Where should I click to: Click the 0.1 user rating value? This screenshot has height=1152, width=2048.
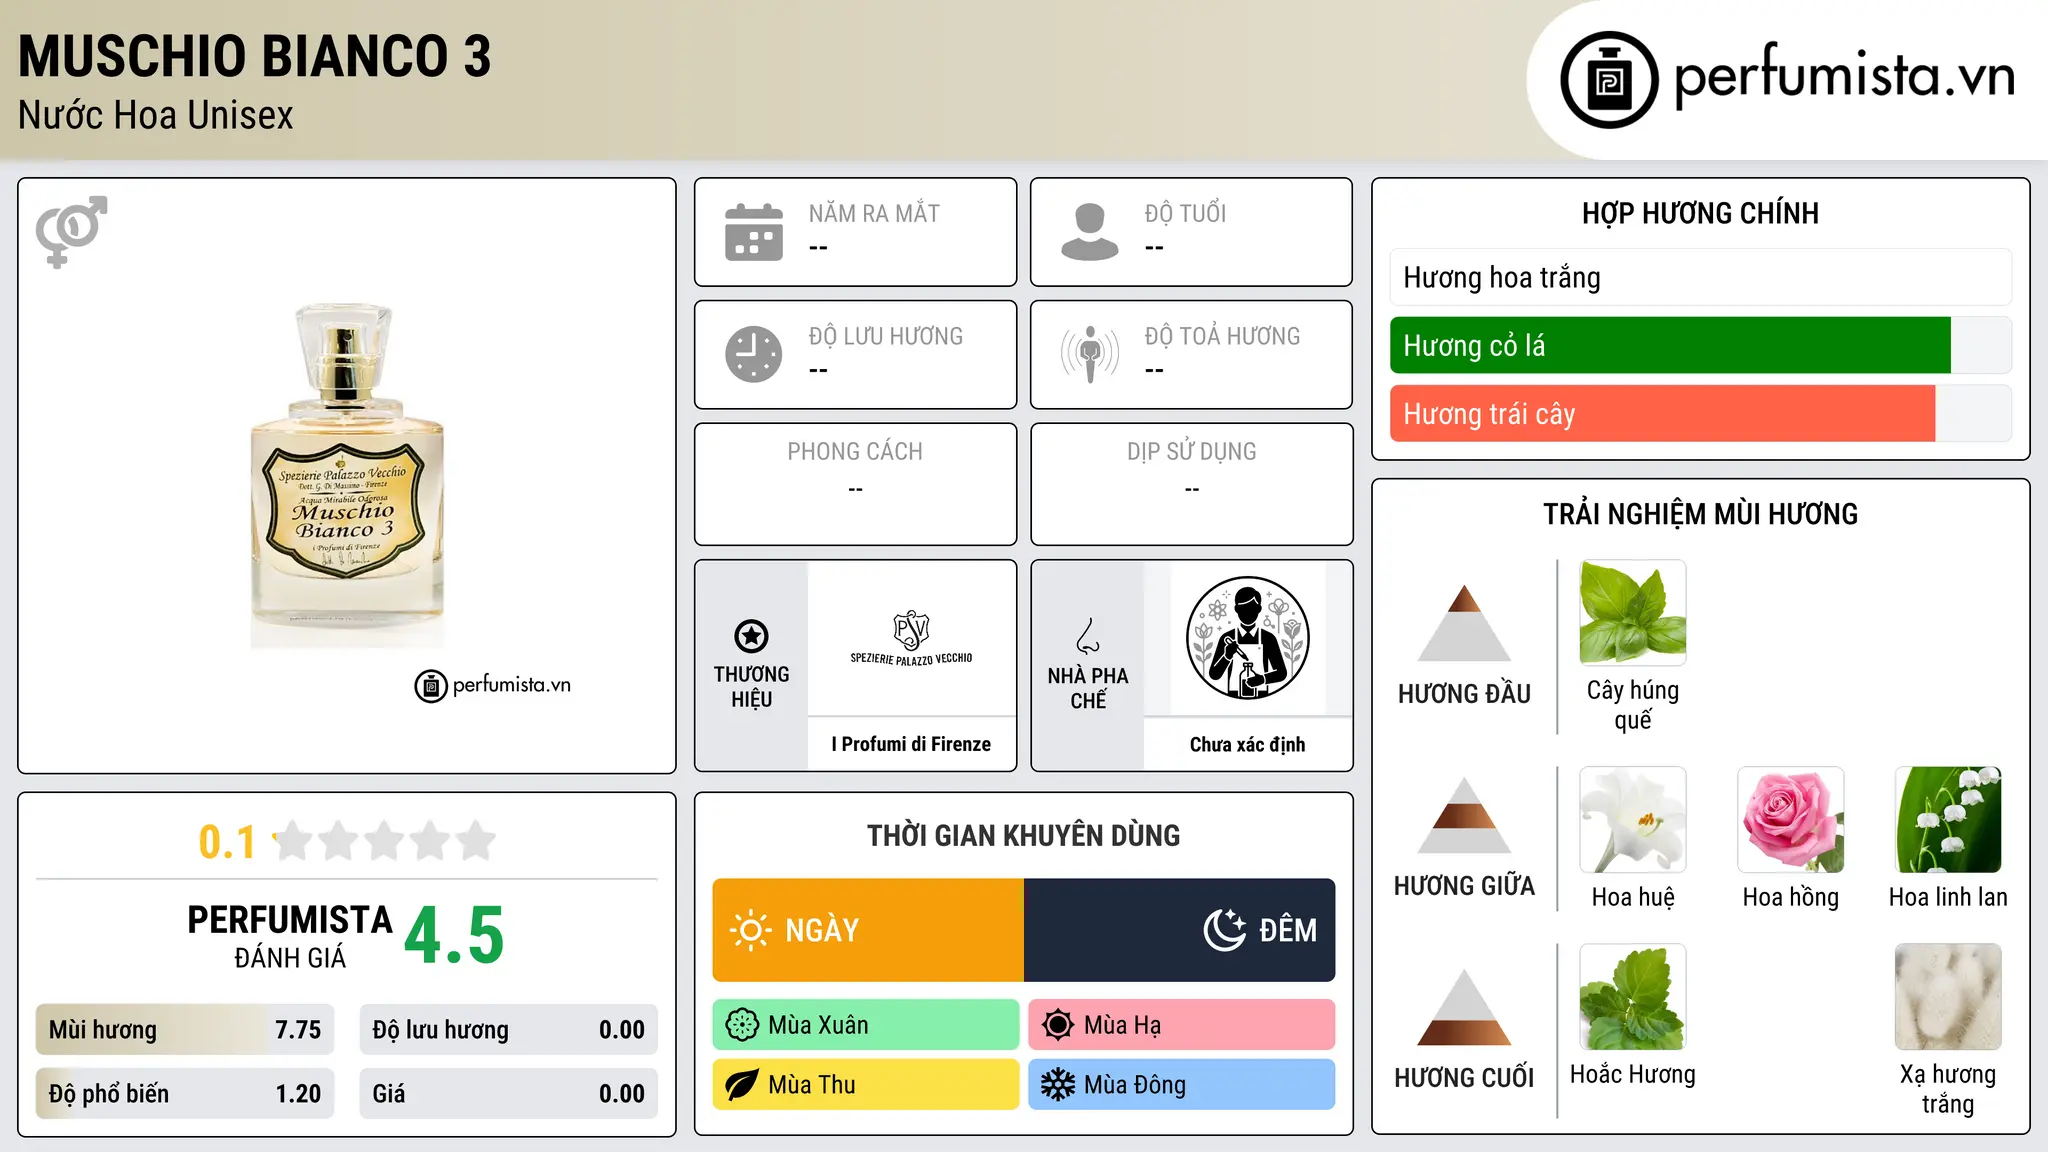coord(227,842)
